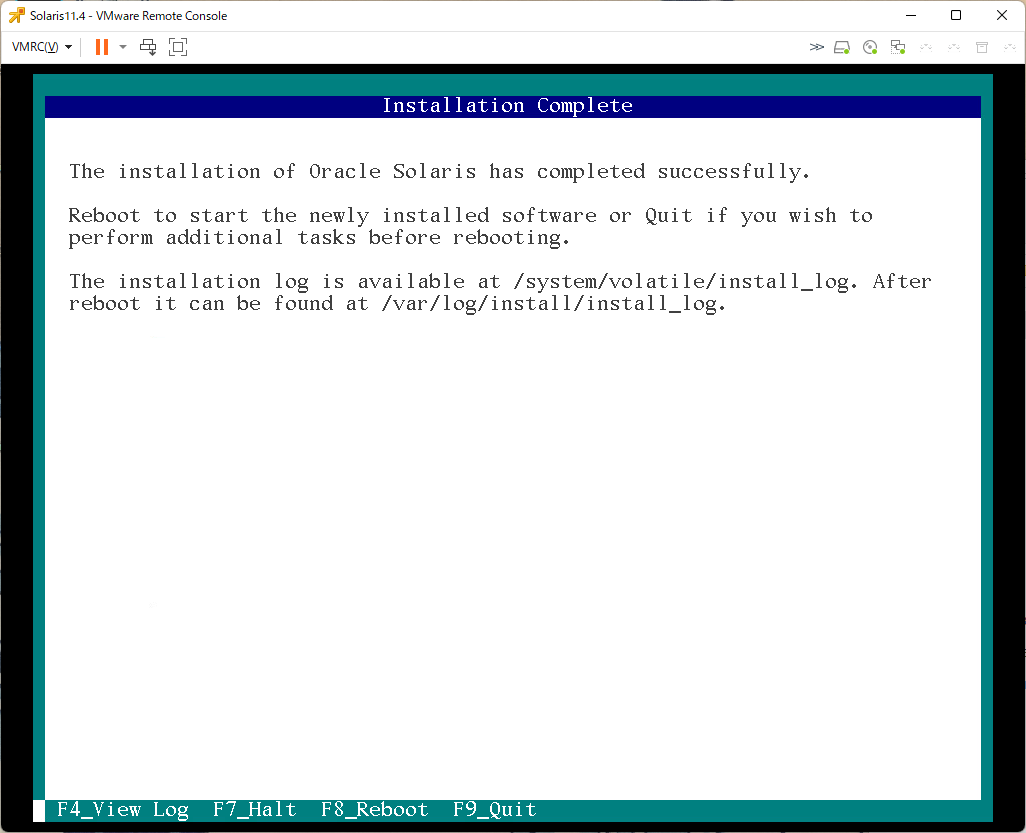This screenshot has height=833, width=1026.
Task: Maximize the VMware Remote Console window
Action: tap(956, 15)
